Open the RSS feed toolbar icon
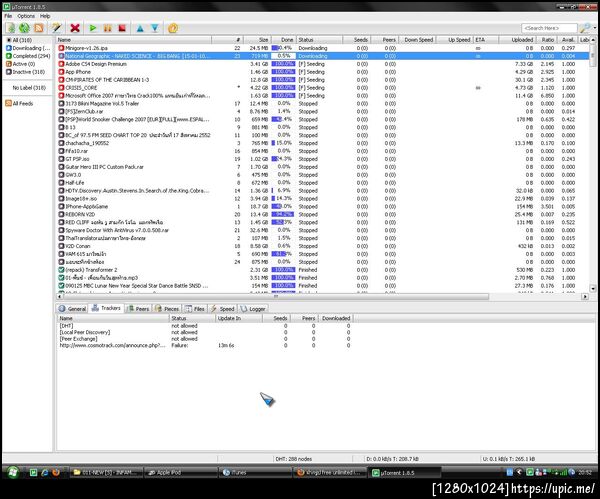This screenshot has width=600, height=499. click(x=39, y=28)
